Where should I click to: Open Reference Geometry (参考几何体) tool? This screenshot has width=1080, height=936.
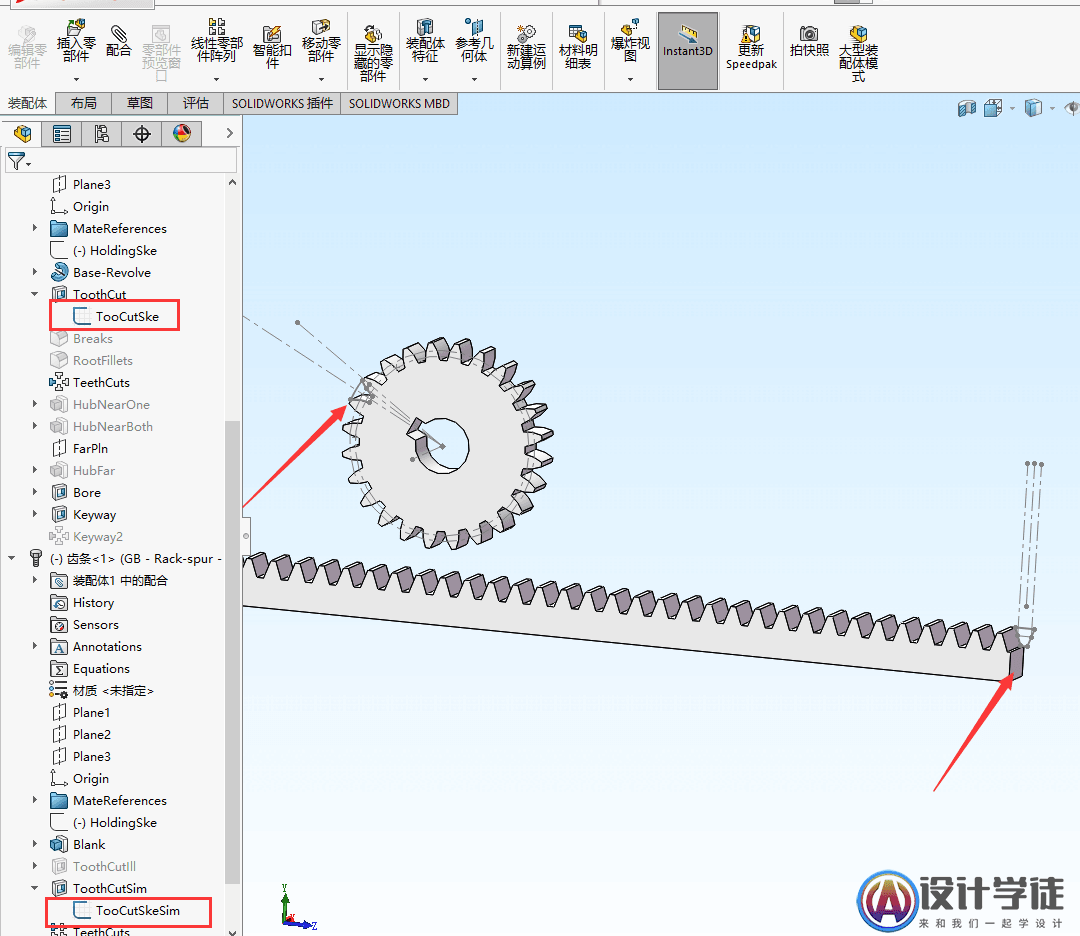pos(475,41)
